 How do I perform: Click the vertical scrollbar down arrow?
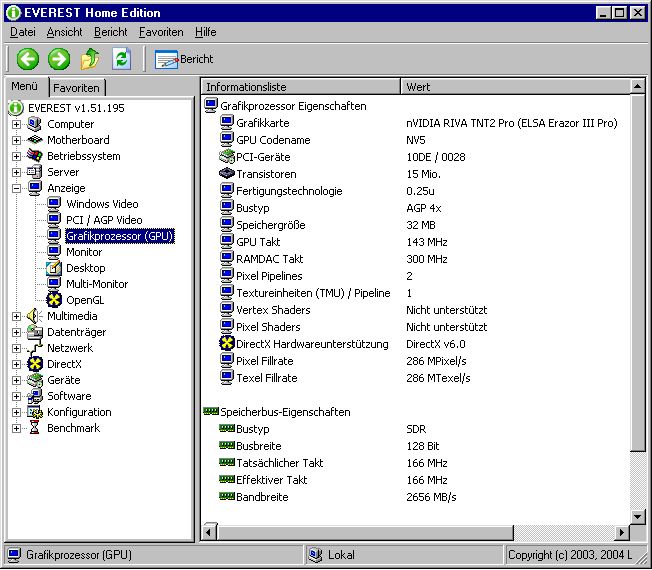(x=637, y=517)
